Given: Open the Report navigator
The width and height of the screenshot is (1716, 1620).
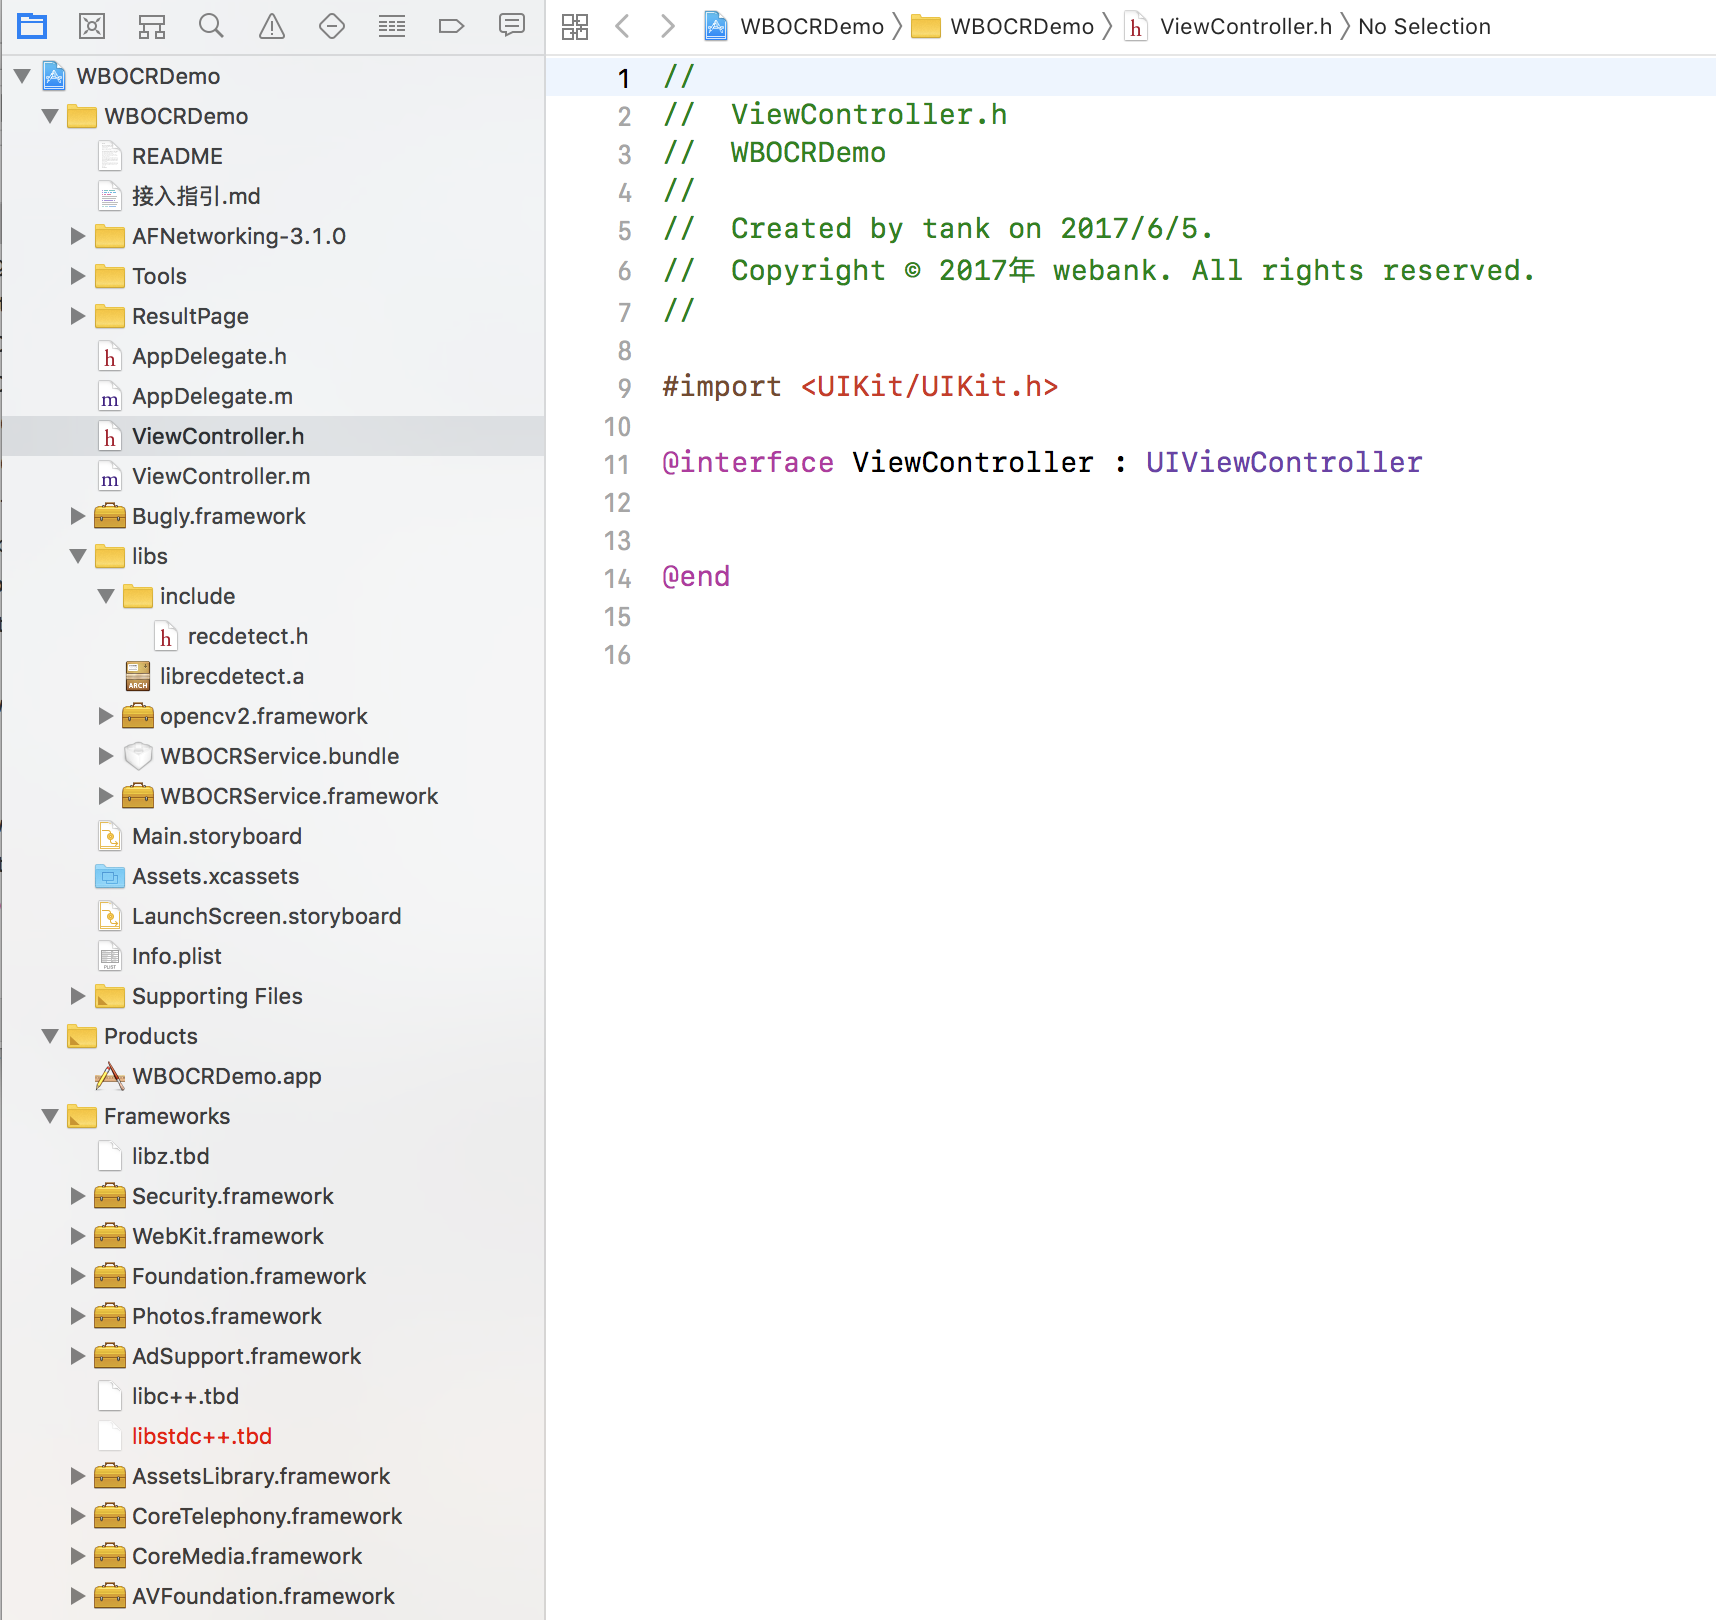Looking at the screenshot, I should [x=512, y=26].
